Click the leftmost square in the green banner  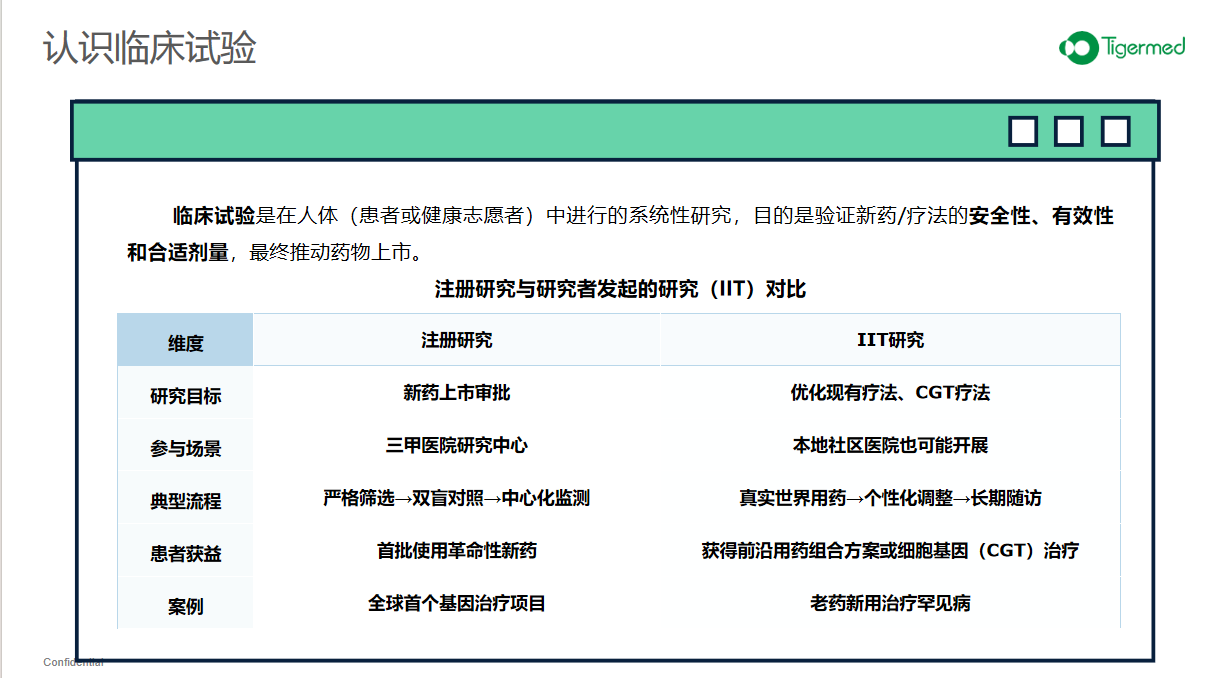(1023, 132)
